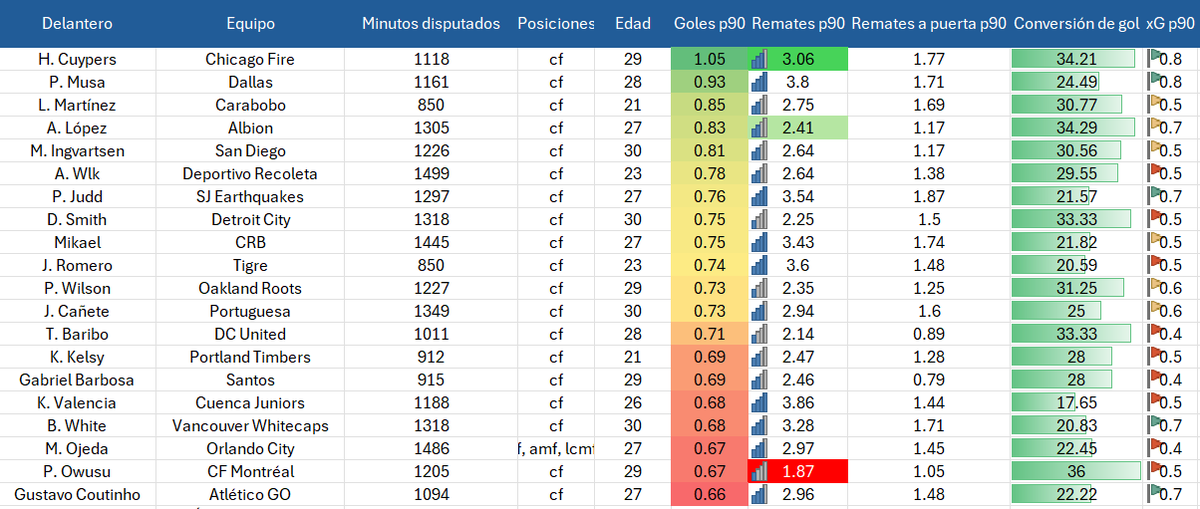Screen dimensions: 1200x509
Task: Click the Goles p90 value 1.05
Action: point(709,59)
